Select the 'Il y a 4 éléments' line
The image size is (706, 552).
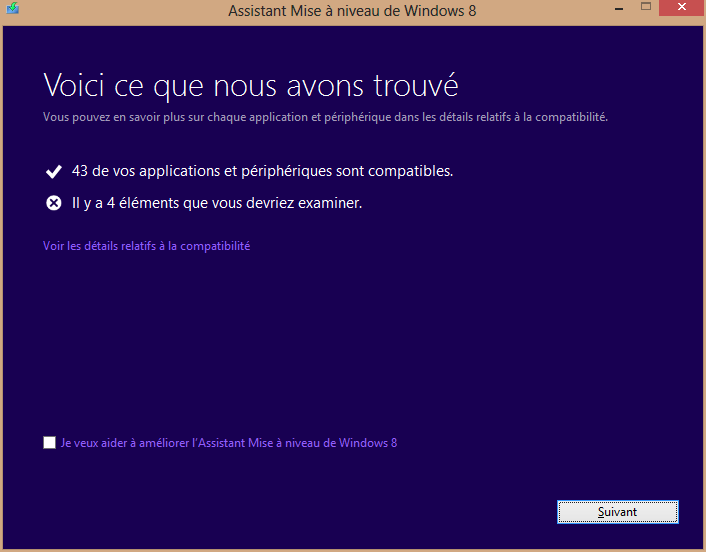coord(217,203)
